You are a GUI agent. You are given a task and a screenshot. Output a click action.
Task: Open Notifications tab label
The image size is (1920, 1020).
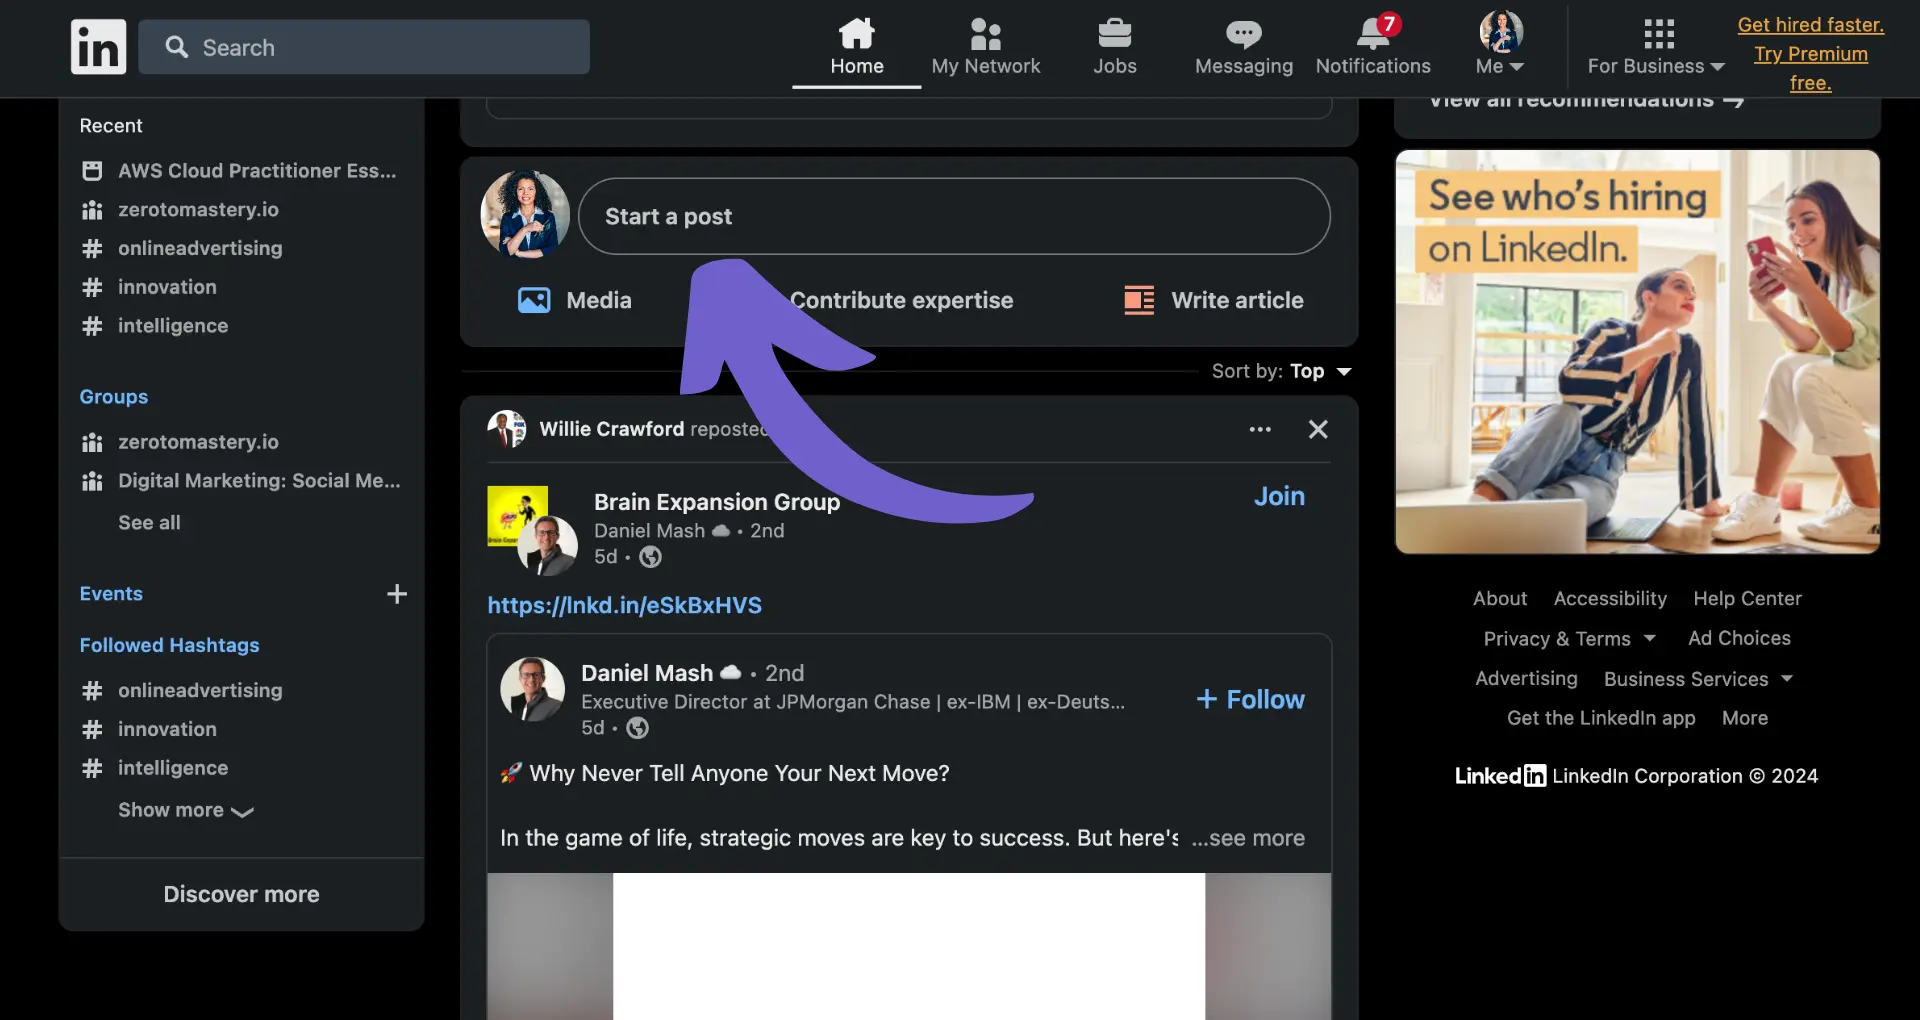1373,66
